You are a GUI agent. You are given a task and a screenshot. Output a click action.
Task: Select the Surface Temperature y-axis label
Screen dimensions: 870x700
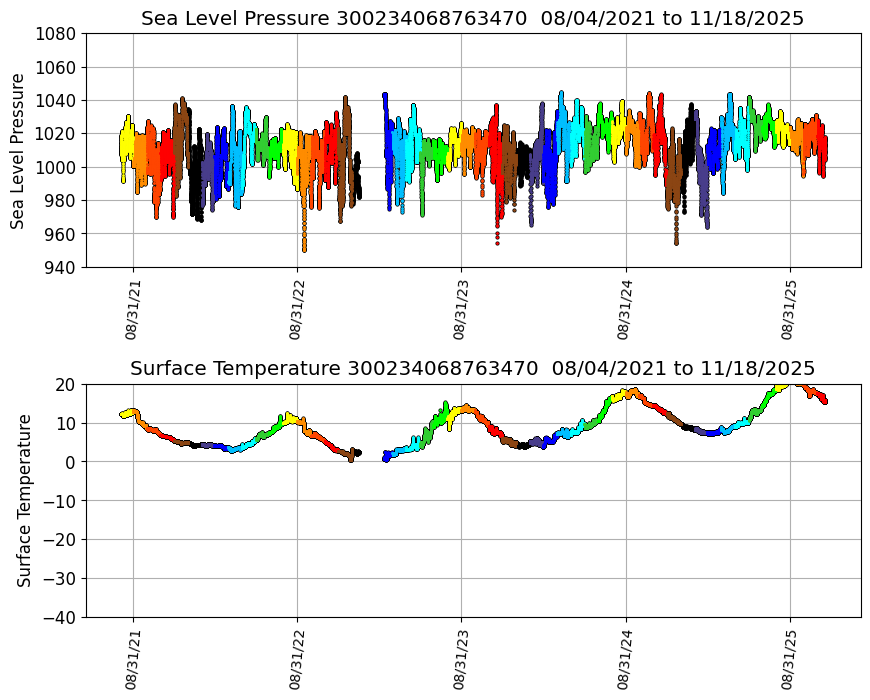(24, 500)
